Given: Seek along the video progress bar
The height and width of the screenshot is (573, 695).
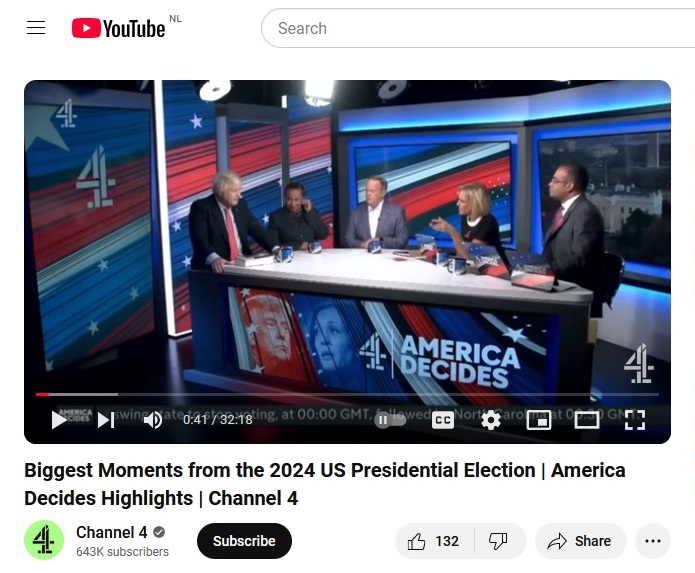Looking at the screenshot, I should 347,394.
